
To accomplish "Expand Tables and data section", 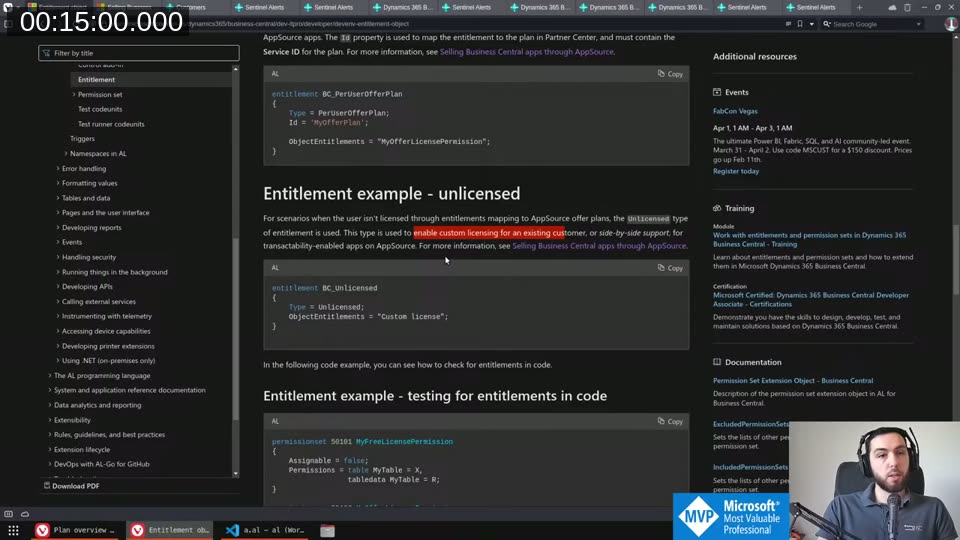I will pos(58,198).
